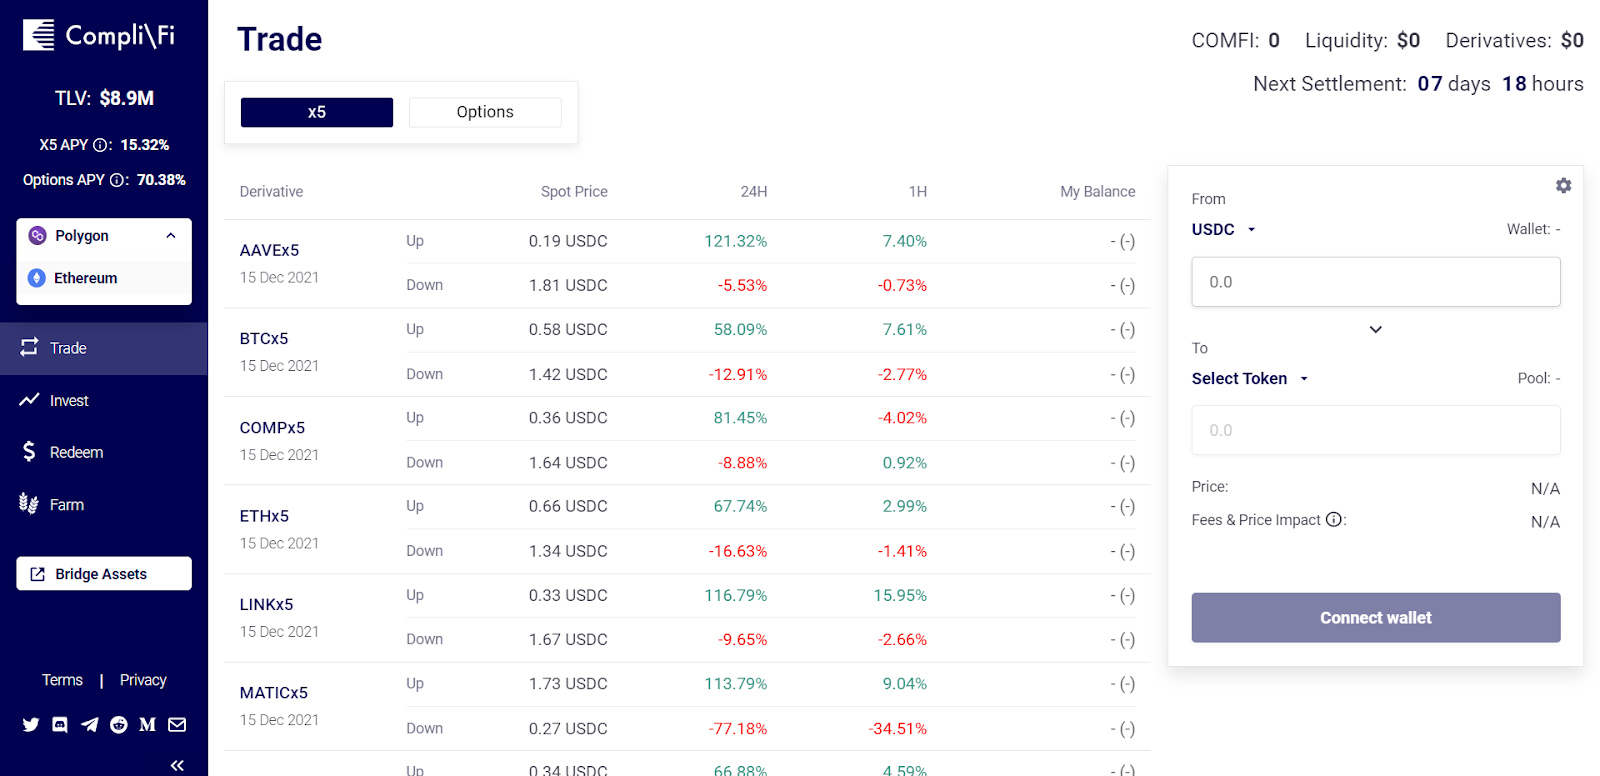1600x776 pixels.
Task: Click the Connect wallet button
Action: coord(1376,618)
